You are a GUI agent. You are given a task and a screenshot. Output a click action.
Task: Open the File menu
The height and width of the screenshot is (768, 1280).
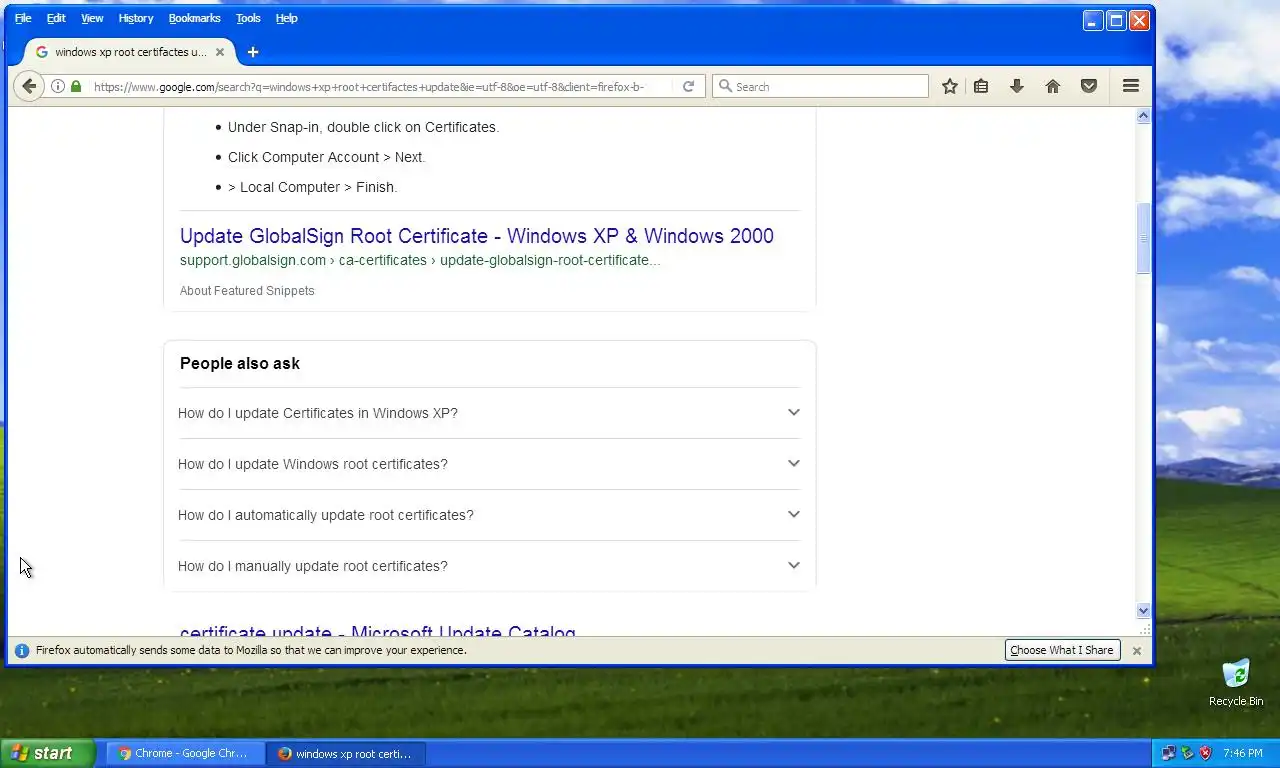click(x=23, y=18)
